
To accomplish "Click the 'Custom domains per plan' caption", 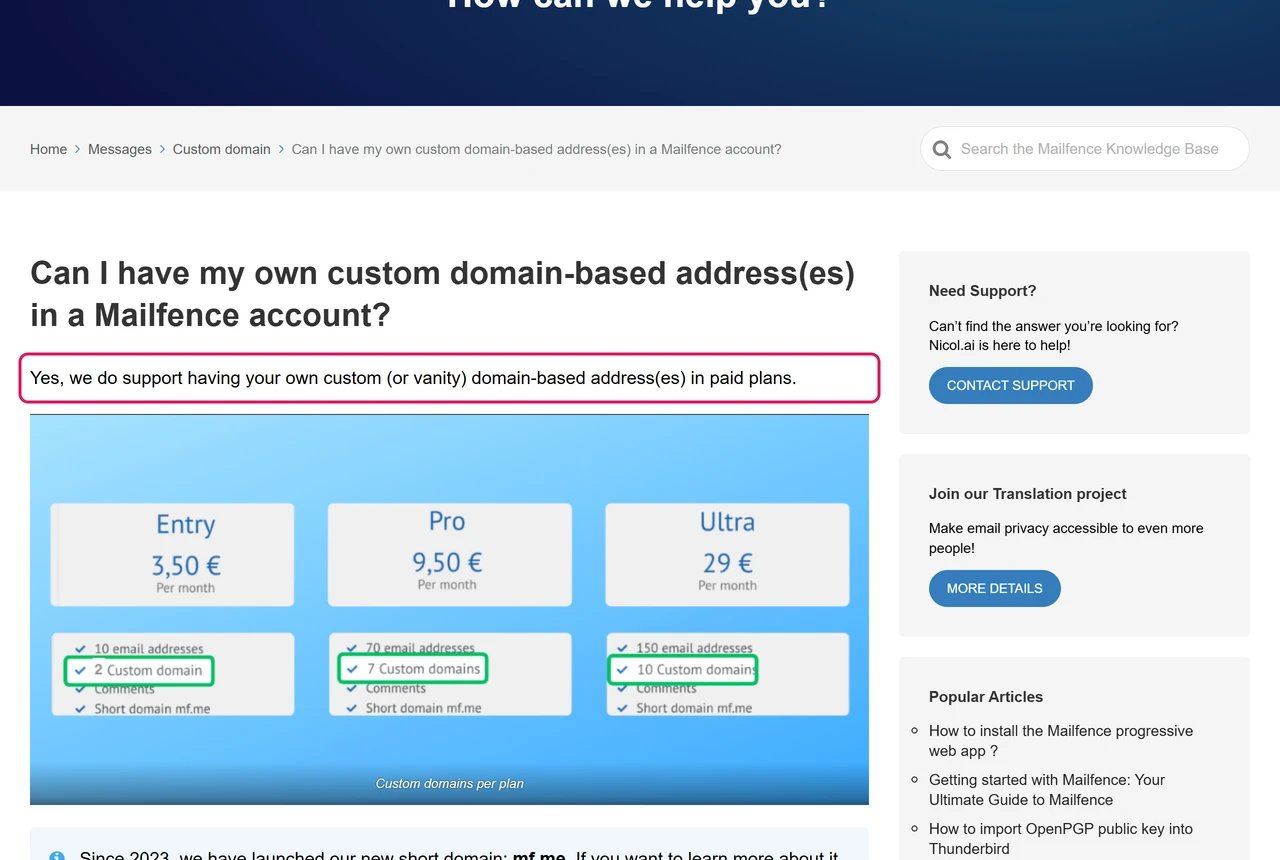I will [x=449, y=784].
